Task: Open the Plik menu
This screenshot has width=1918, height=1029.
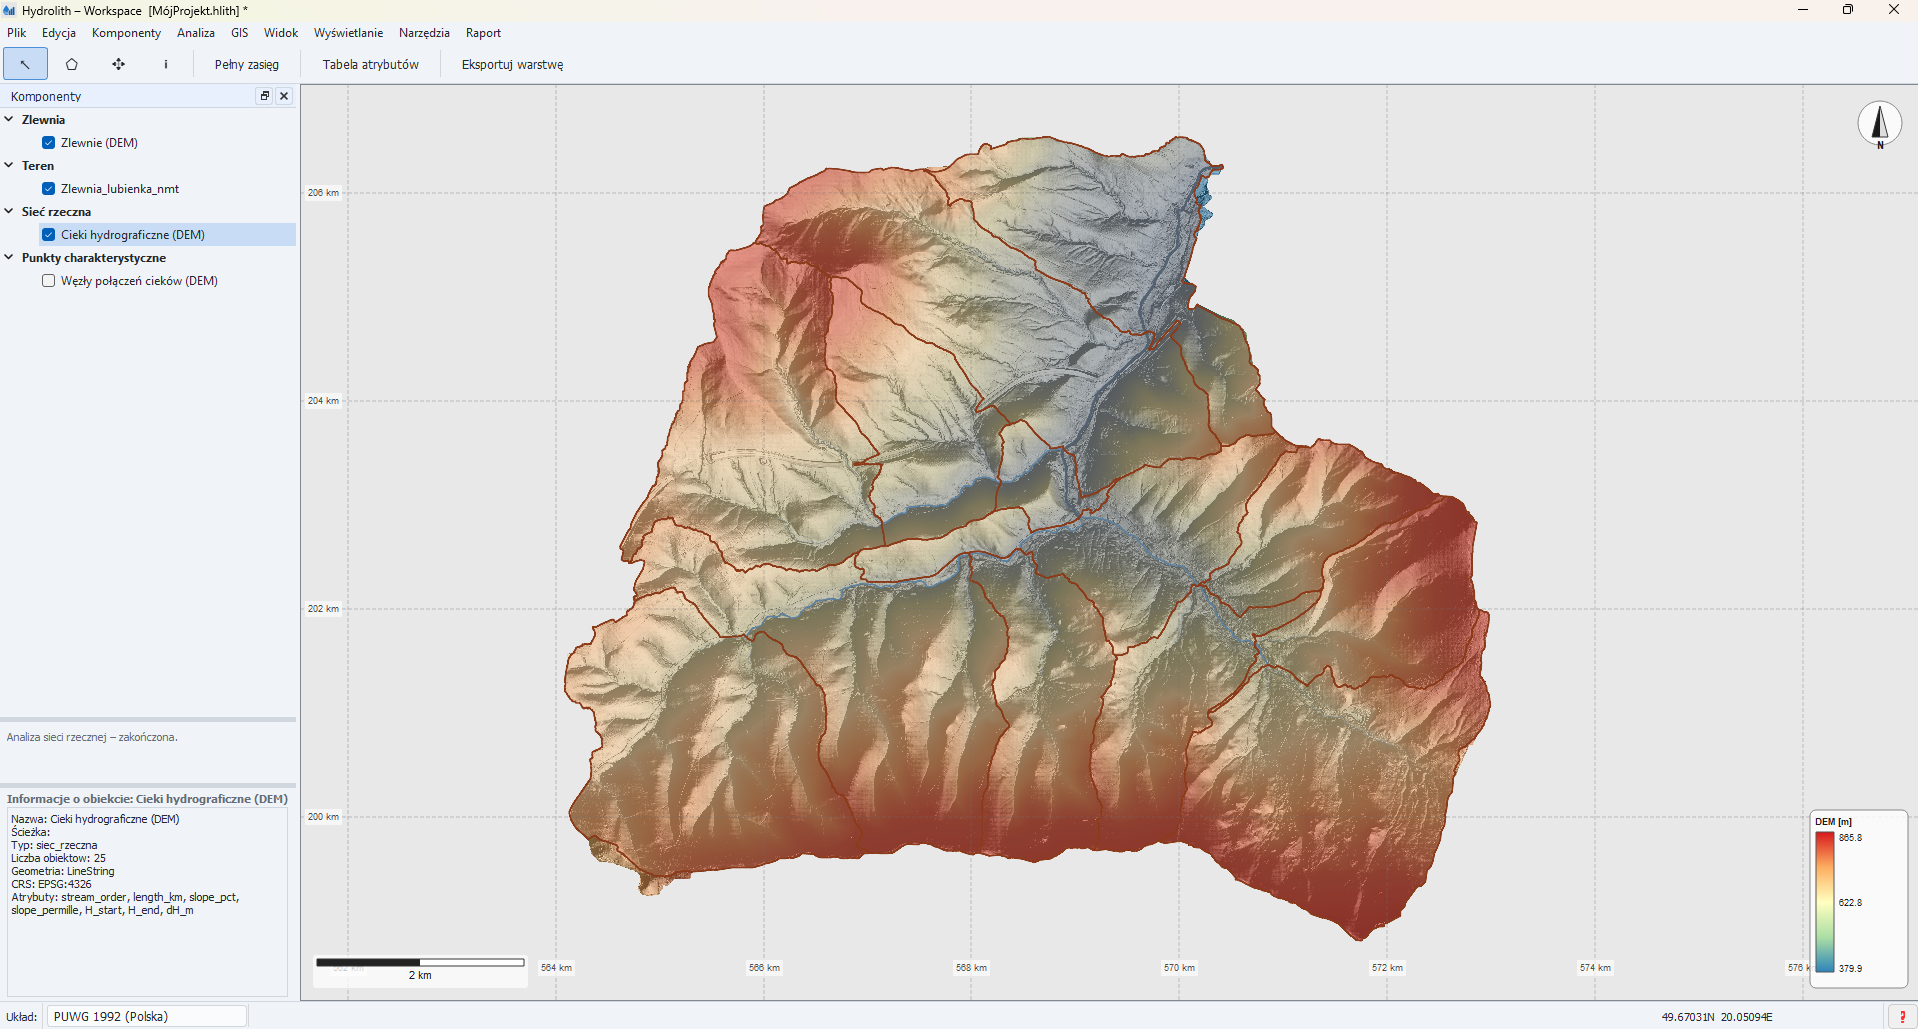Action: (16, 33)
